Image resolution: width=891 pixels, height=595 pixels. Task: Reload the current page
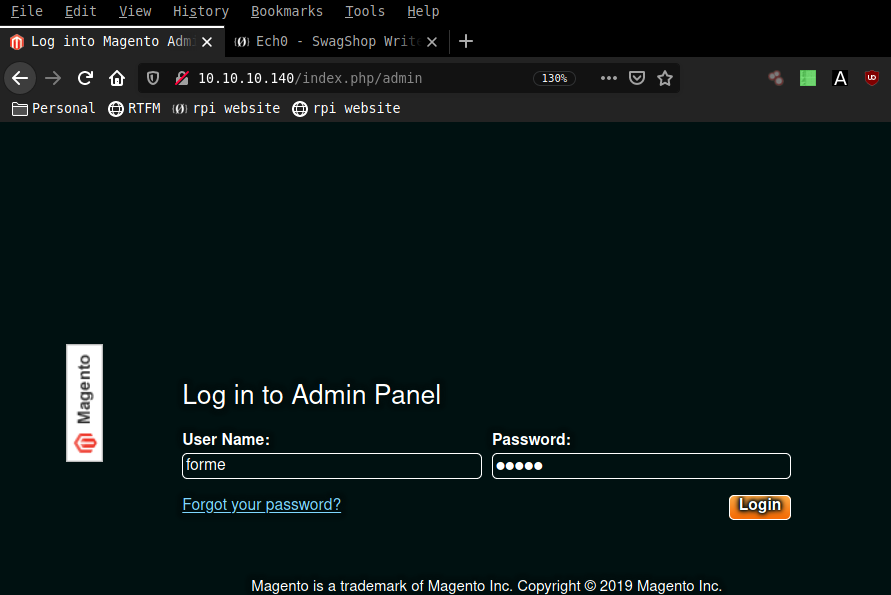click(x=85, y=78)
